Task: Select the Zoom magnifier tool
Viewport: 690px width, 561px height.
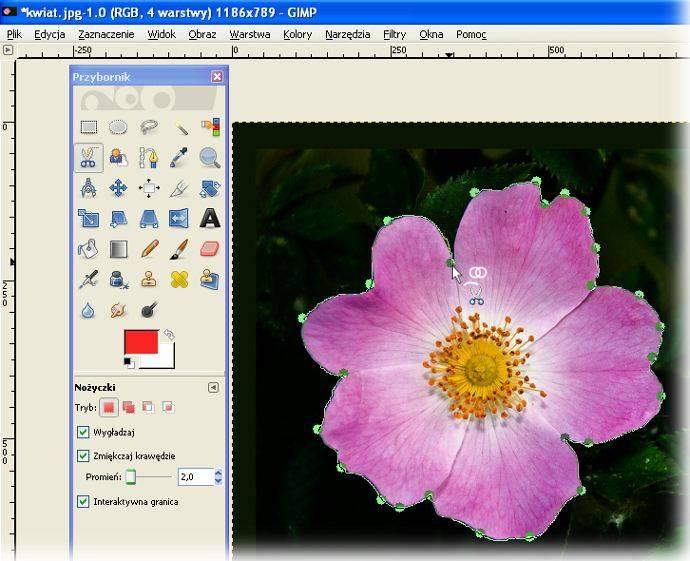Action: [x=210, y=158]
